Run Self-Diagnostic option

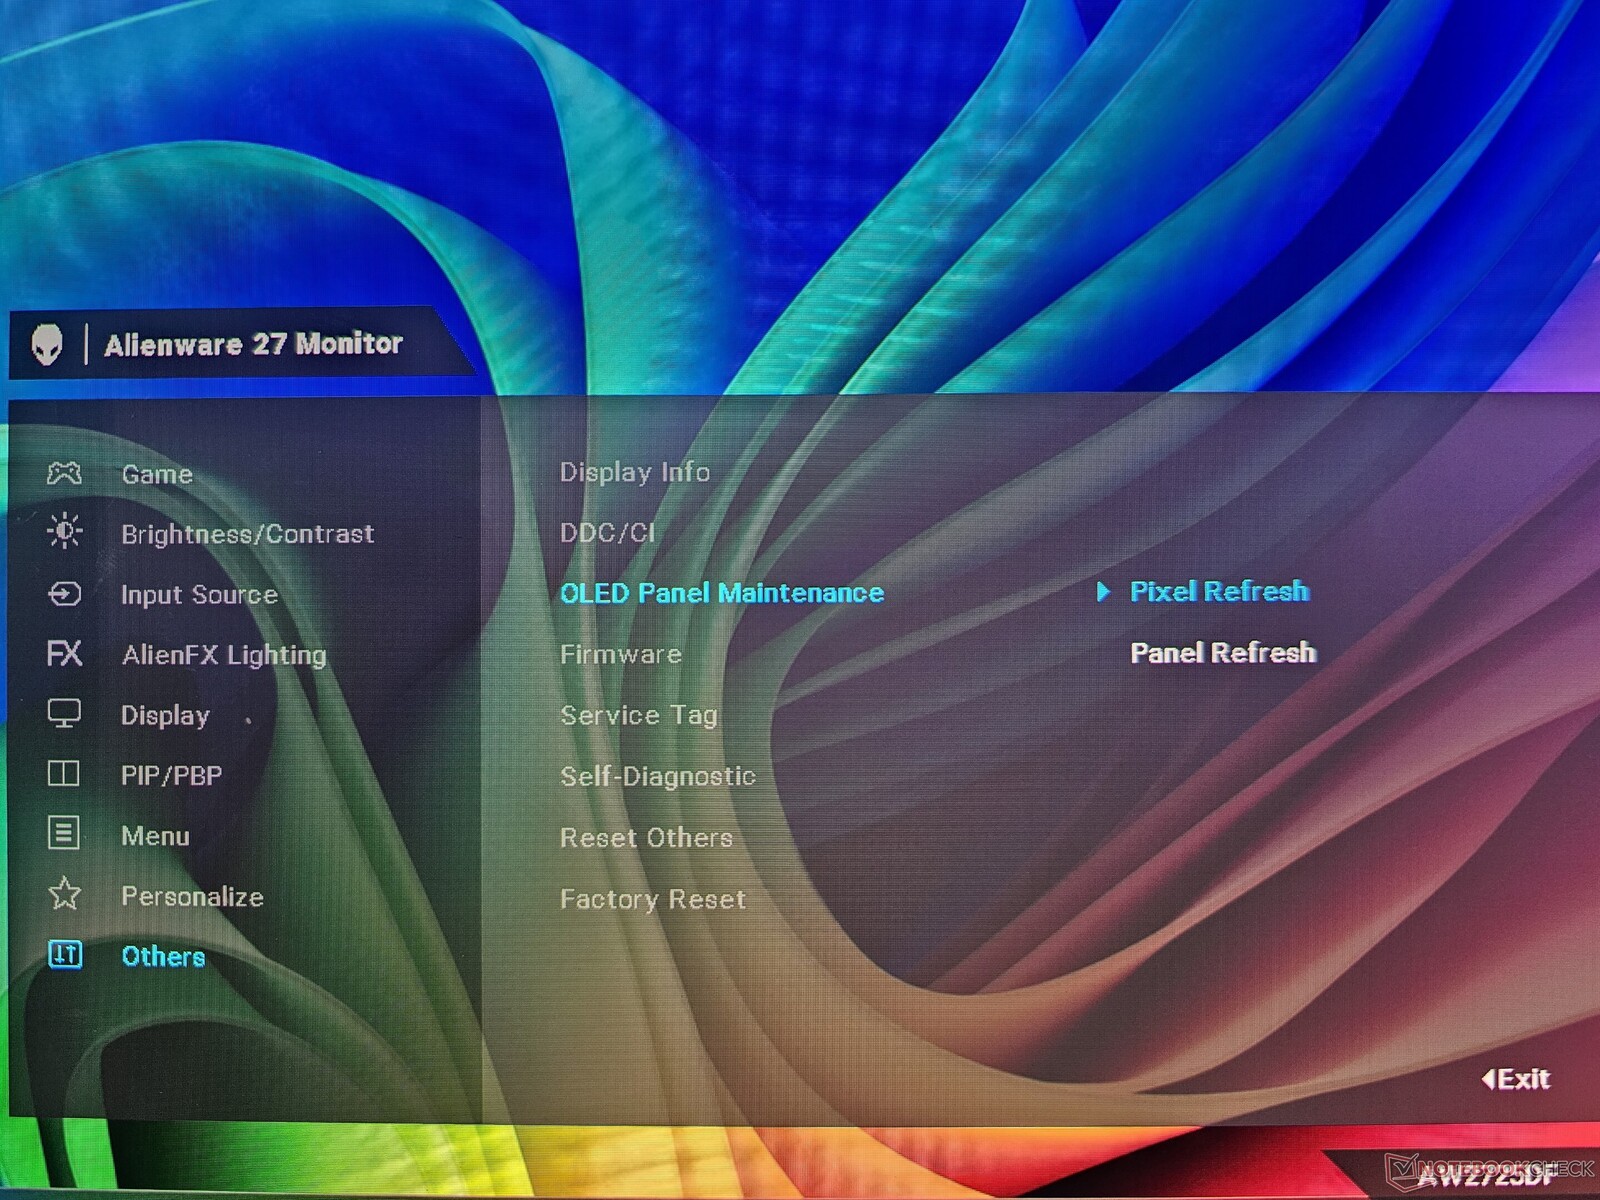click(x=658, y=777)
